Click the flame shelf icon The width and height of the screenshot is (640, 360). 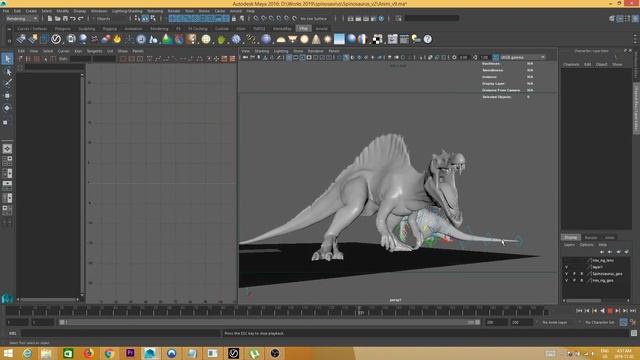(x=118, y=39)
